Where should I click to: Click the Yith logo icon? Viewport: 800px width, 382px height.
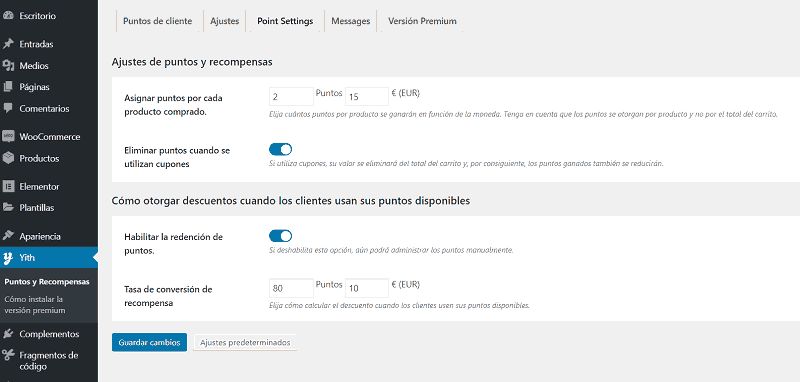(8, 258)
